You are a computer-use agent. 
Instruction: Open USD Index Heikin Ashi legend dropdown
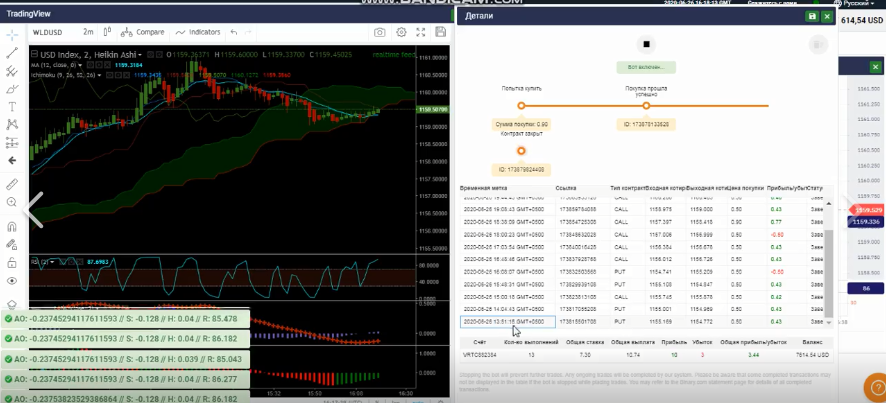tap(140, 55)
